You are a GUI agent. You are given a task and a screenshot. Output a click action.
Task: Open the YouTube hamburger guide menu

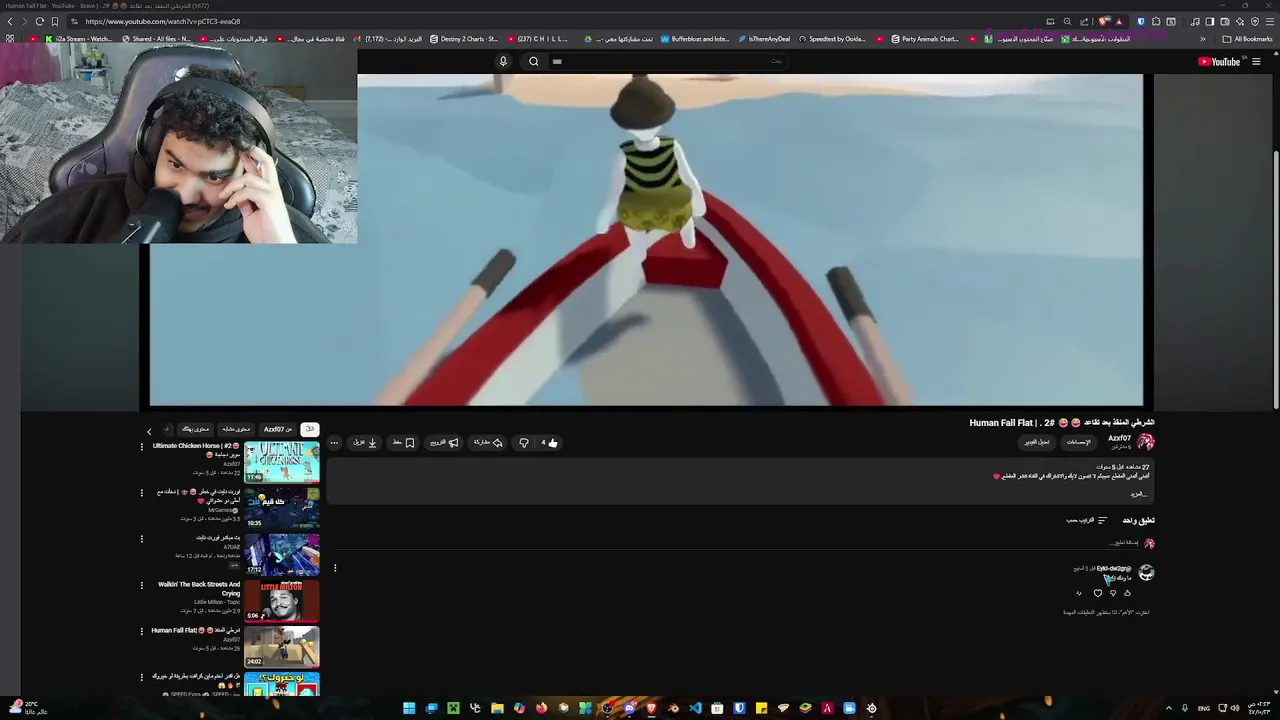click(x=1256, y=61)
